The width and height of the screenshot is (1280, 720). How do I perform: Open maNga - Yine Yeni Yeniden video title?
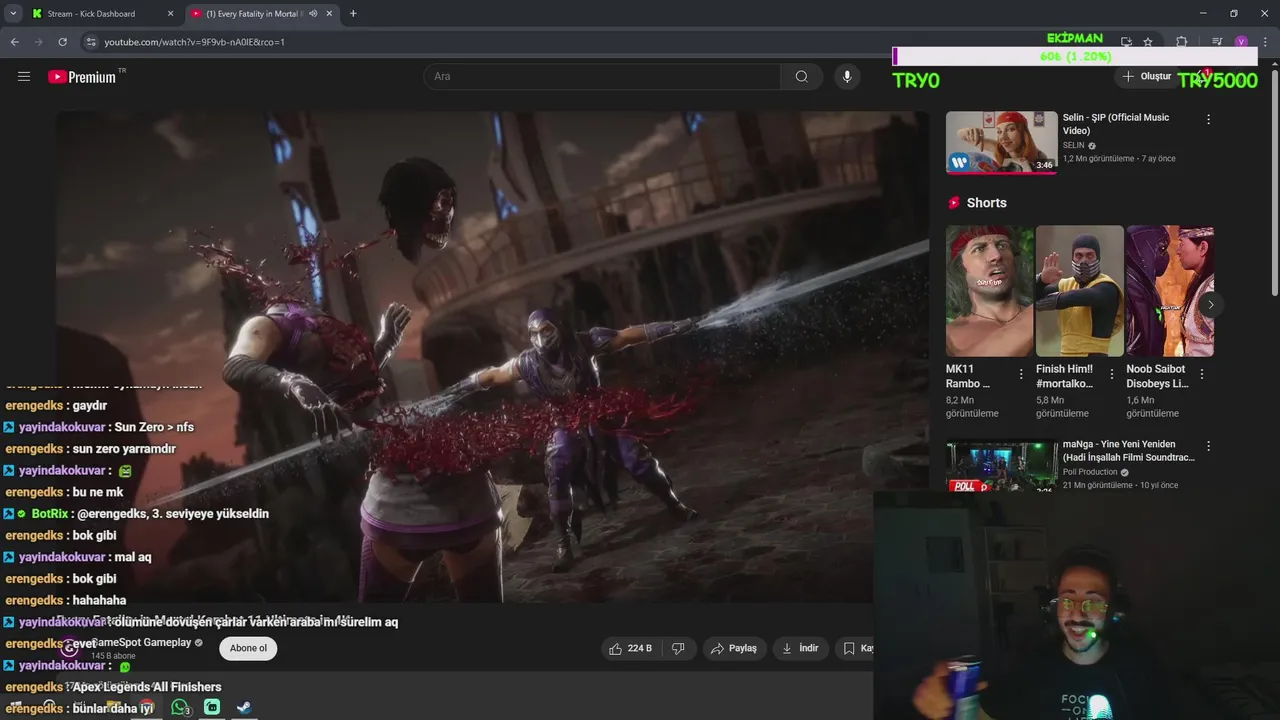point(1129,450)
